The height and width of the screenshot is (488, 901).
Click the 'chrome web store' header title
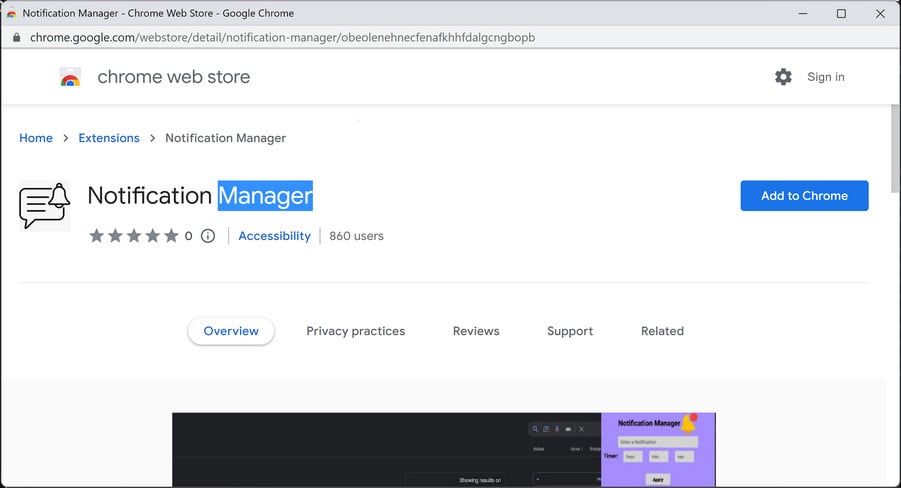(174, 77)
